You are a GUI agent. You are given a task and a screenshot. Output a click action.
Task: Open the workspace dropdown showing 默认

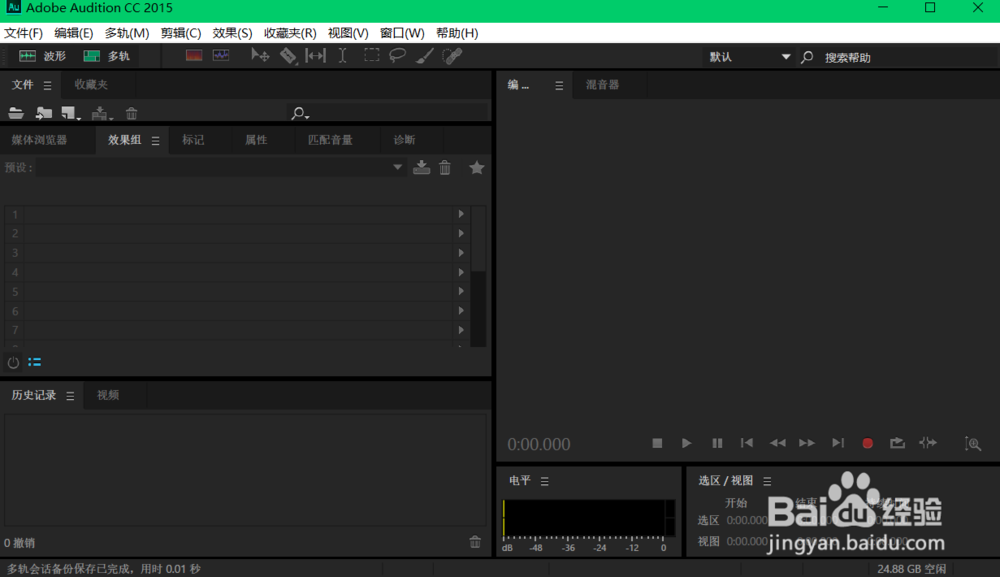coord(749,57)
